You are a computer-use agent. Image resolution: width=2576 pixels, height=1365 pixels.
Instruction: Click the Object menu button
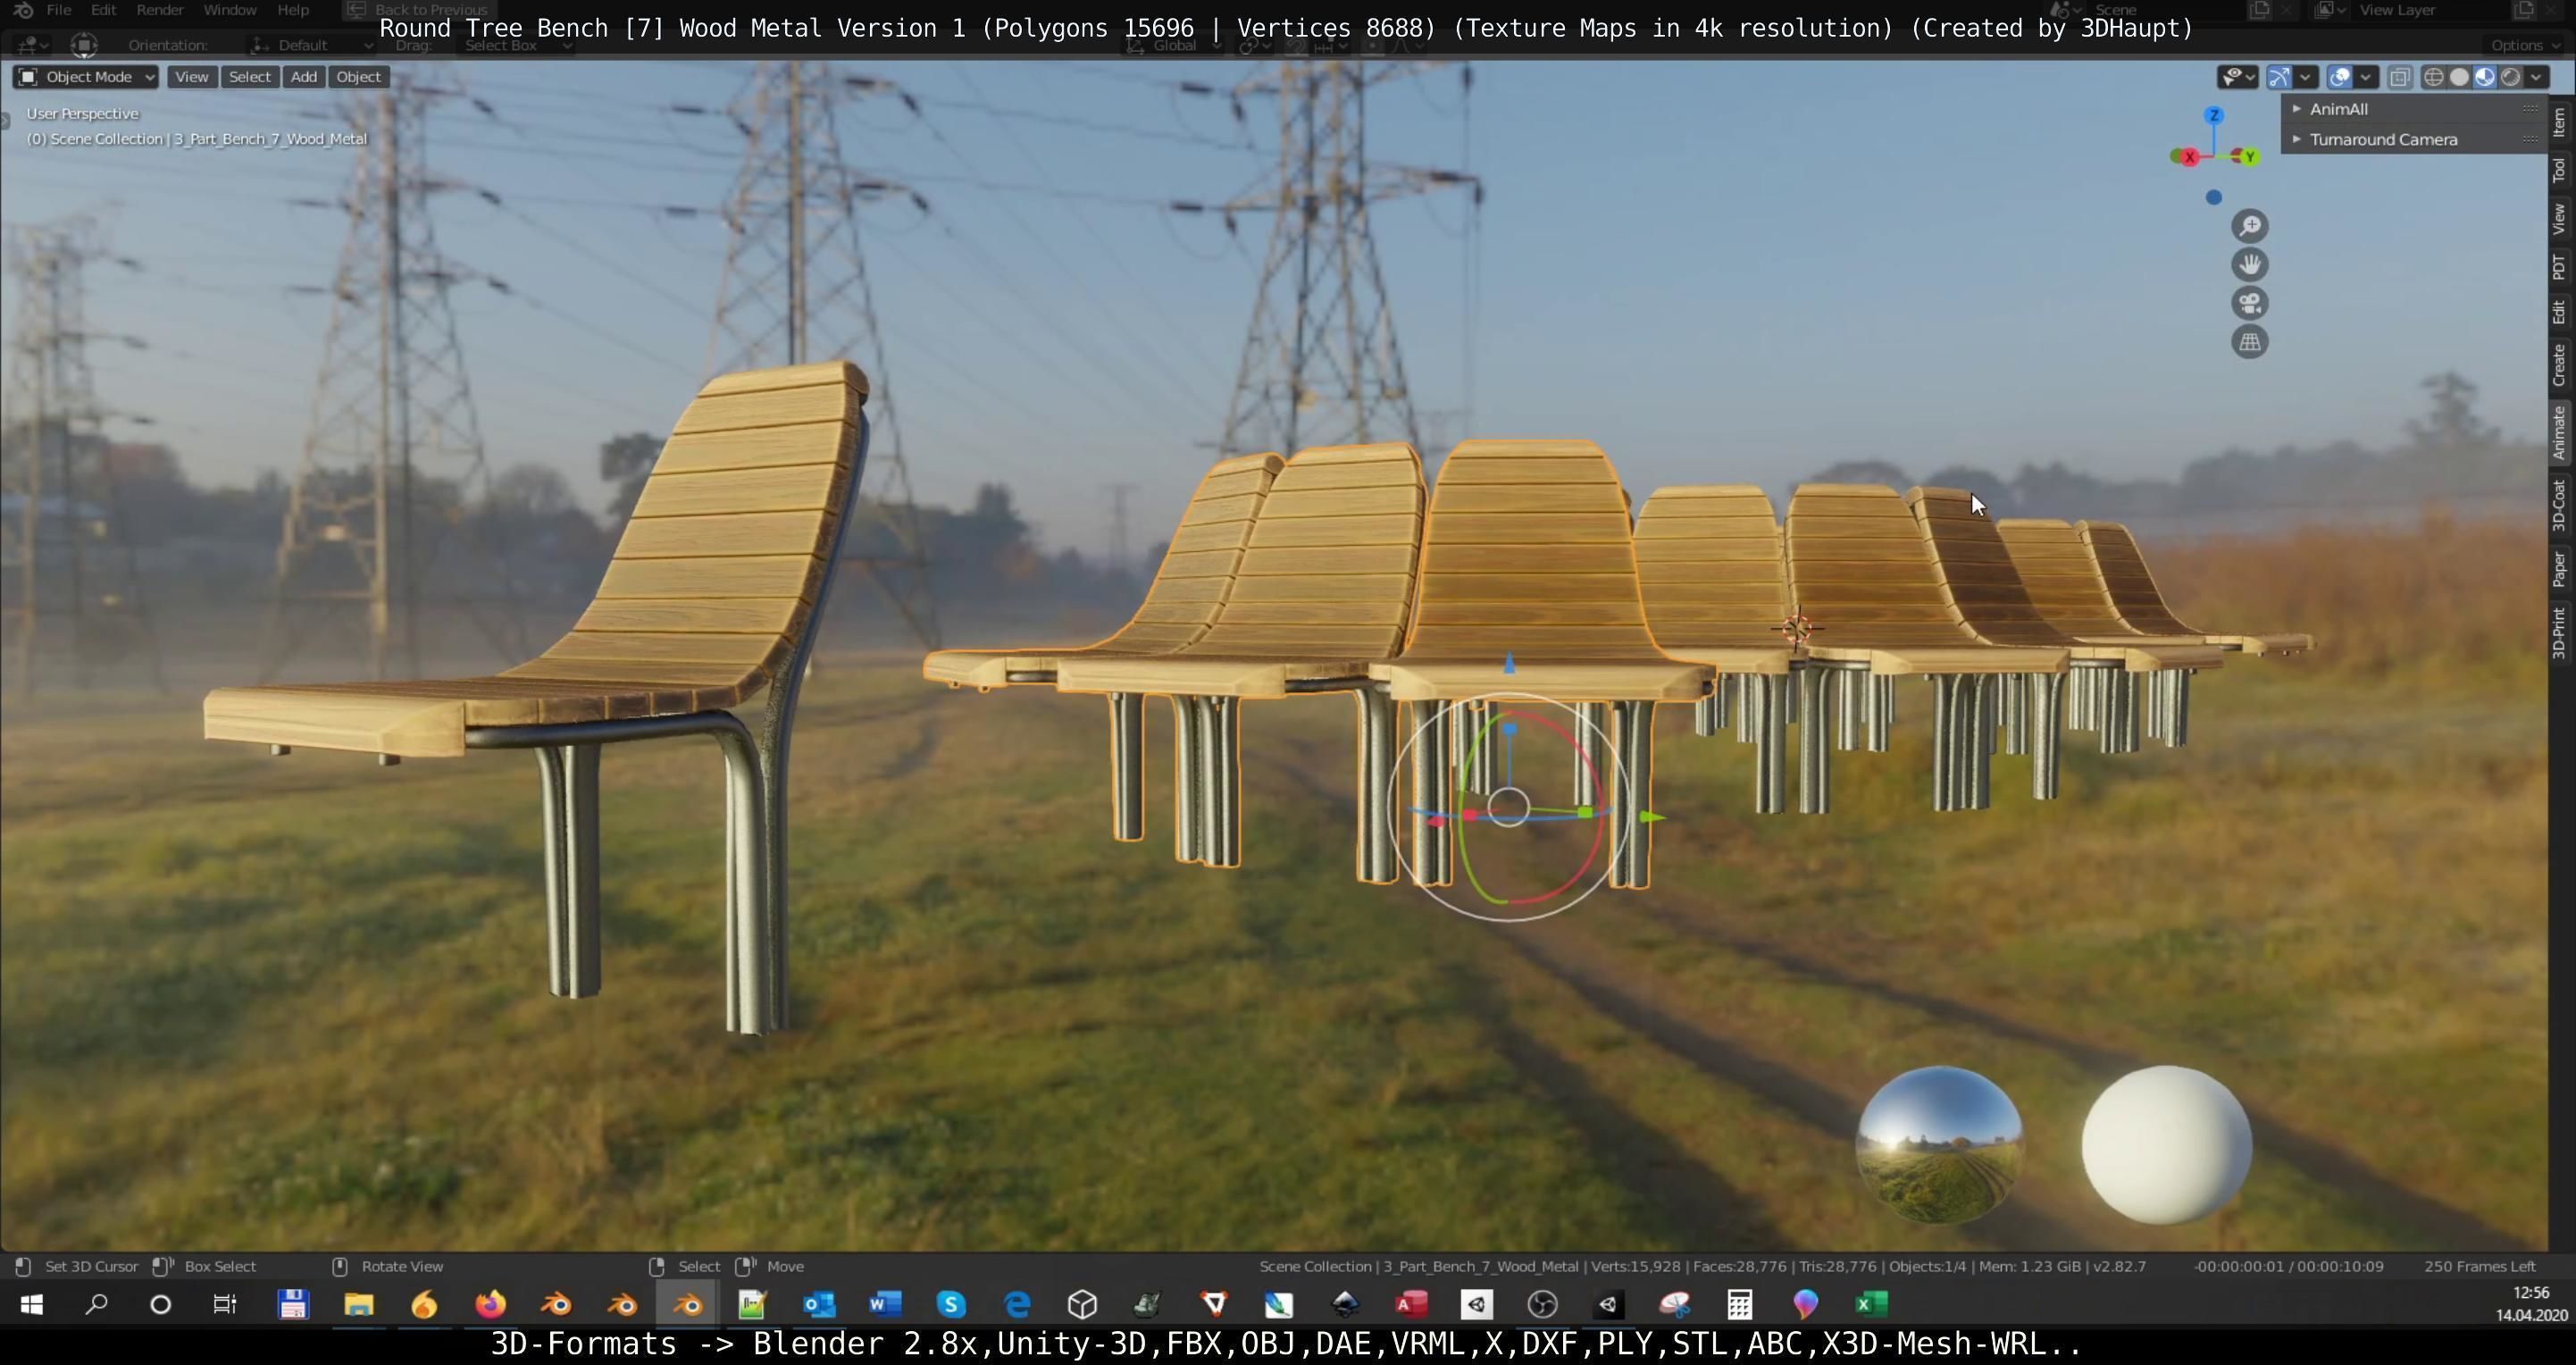[x=358, y=77]
